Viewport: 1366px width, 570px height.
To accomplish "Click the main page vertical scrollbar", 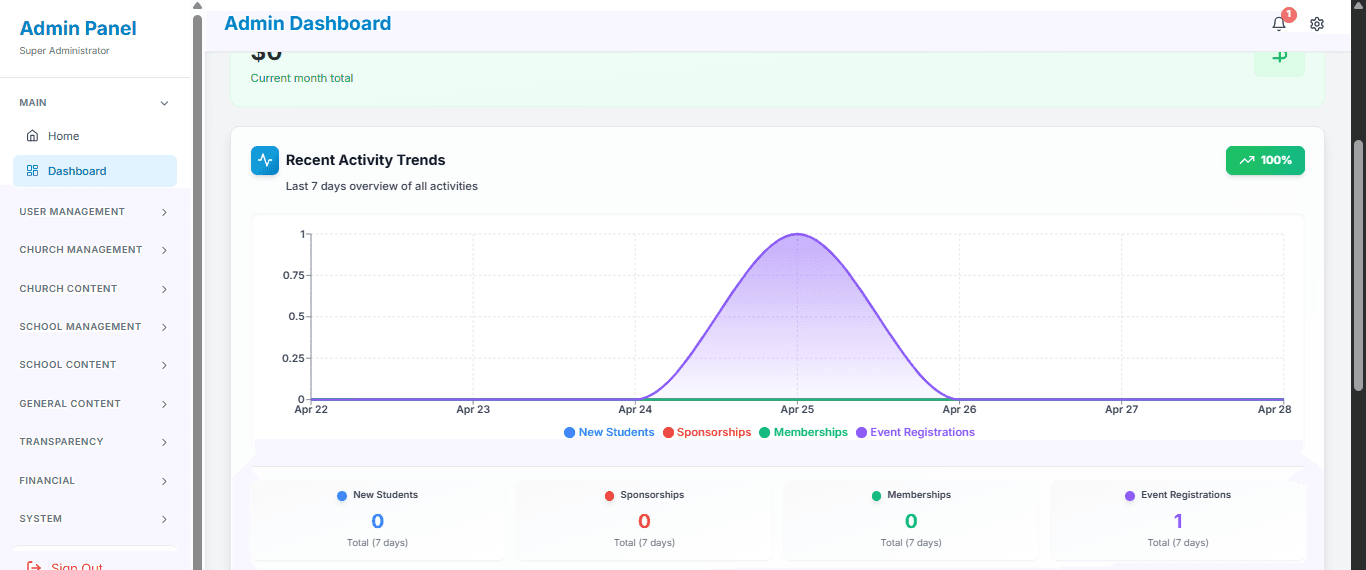I will click(x=1358, y=265).
